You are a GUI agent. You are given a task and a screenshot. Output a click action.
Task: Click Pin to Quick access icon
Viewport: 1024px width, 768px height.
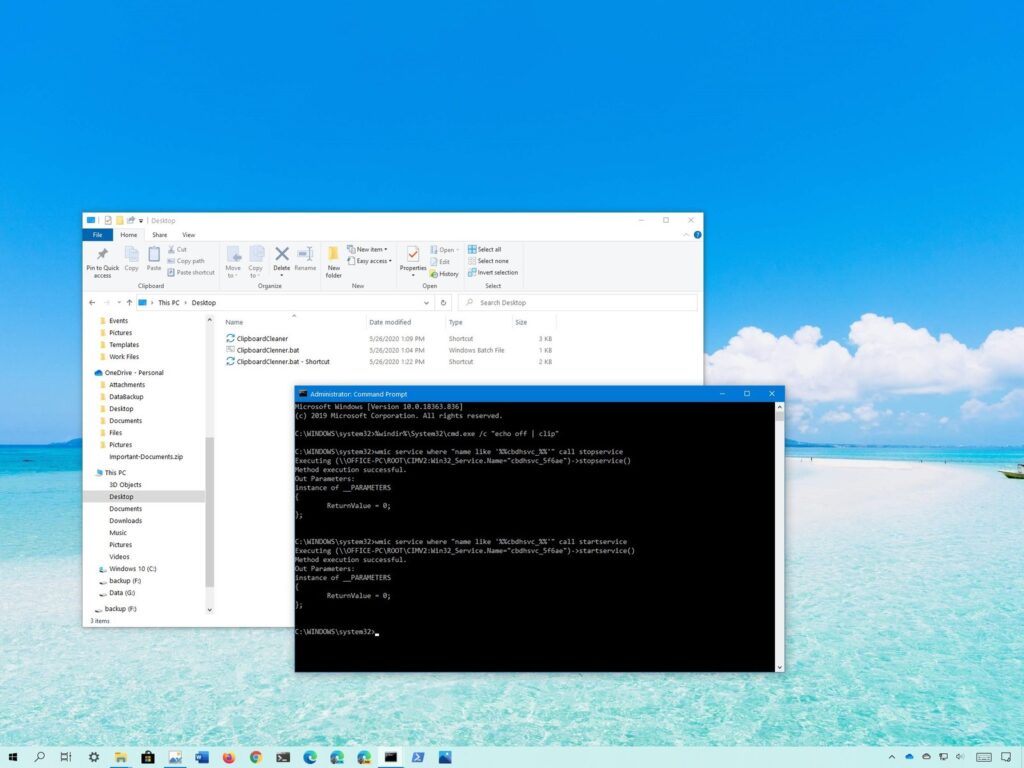coord(103,263)
